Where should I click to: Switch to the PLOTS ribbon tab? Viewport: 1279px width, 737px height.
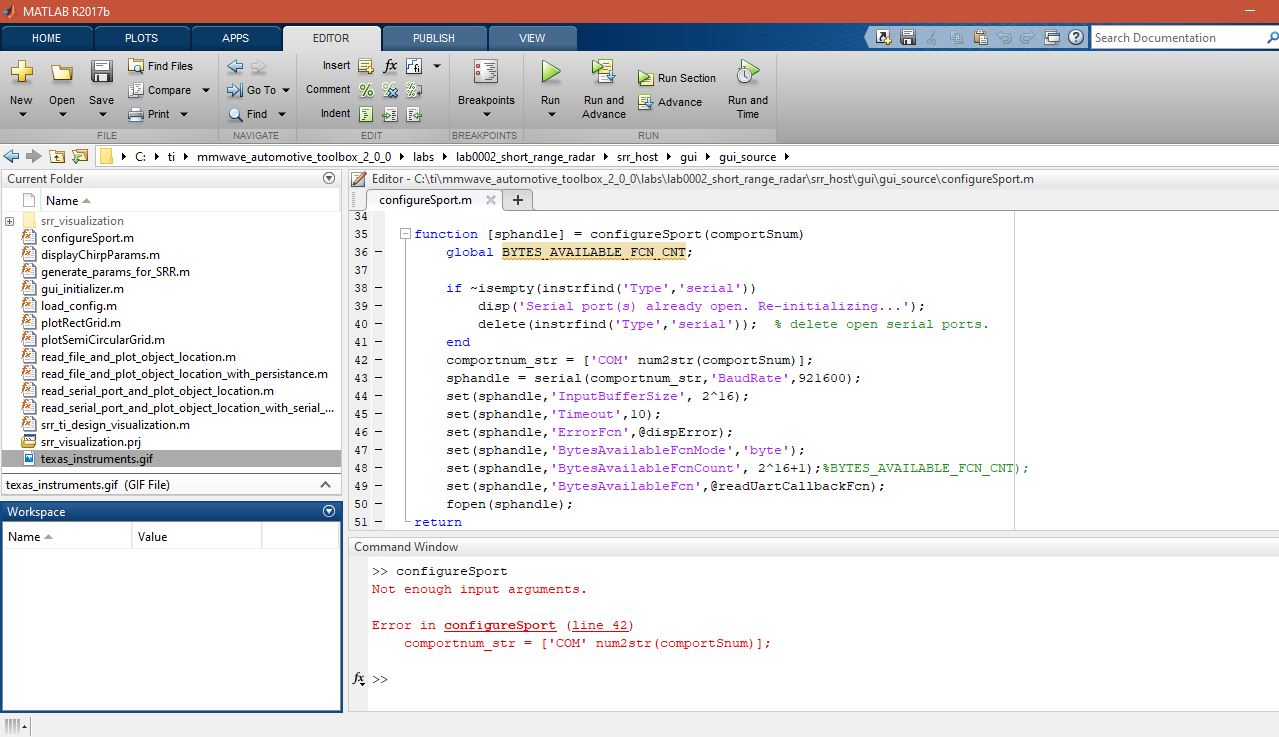142,38
